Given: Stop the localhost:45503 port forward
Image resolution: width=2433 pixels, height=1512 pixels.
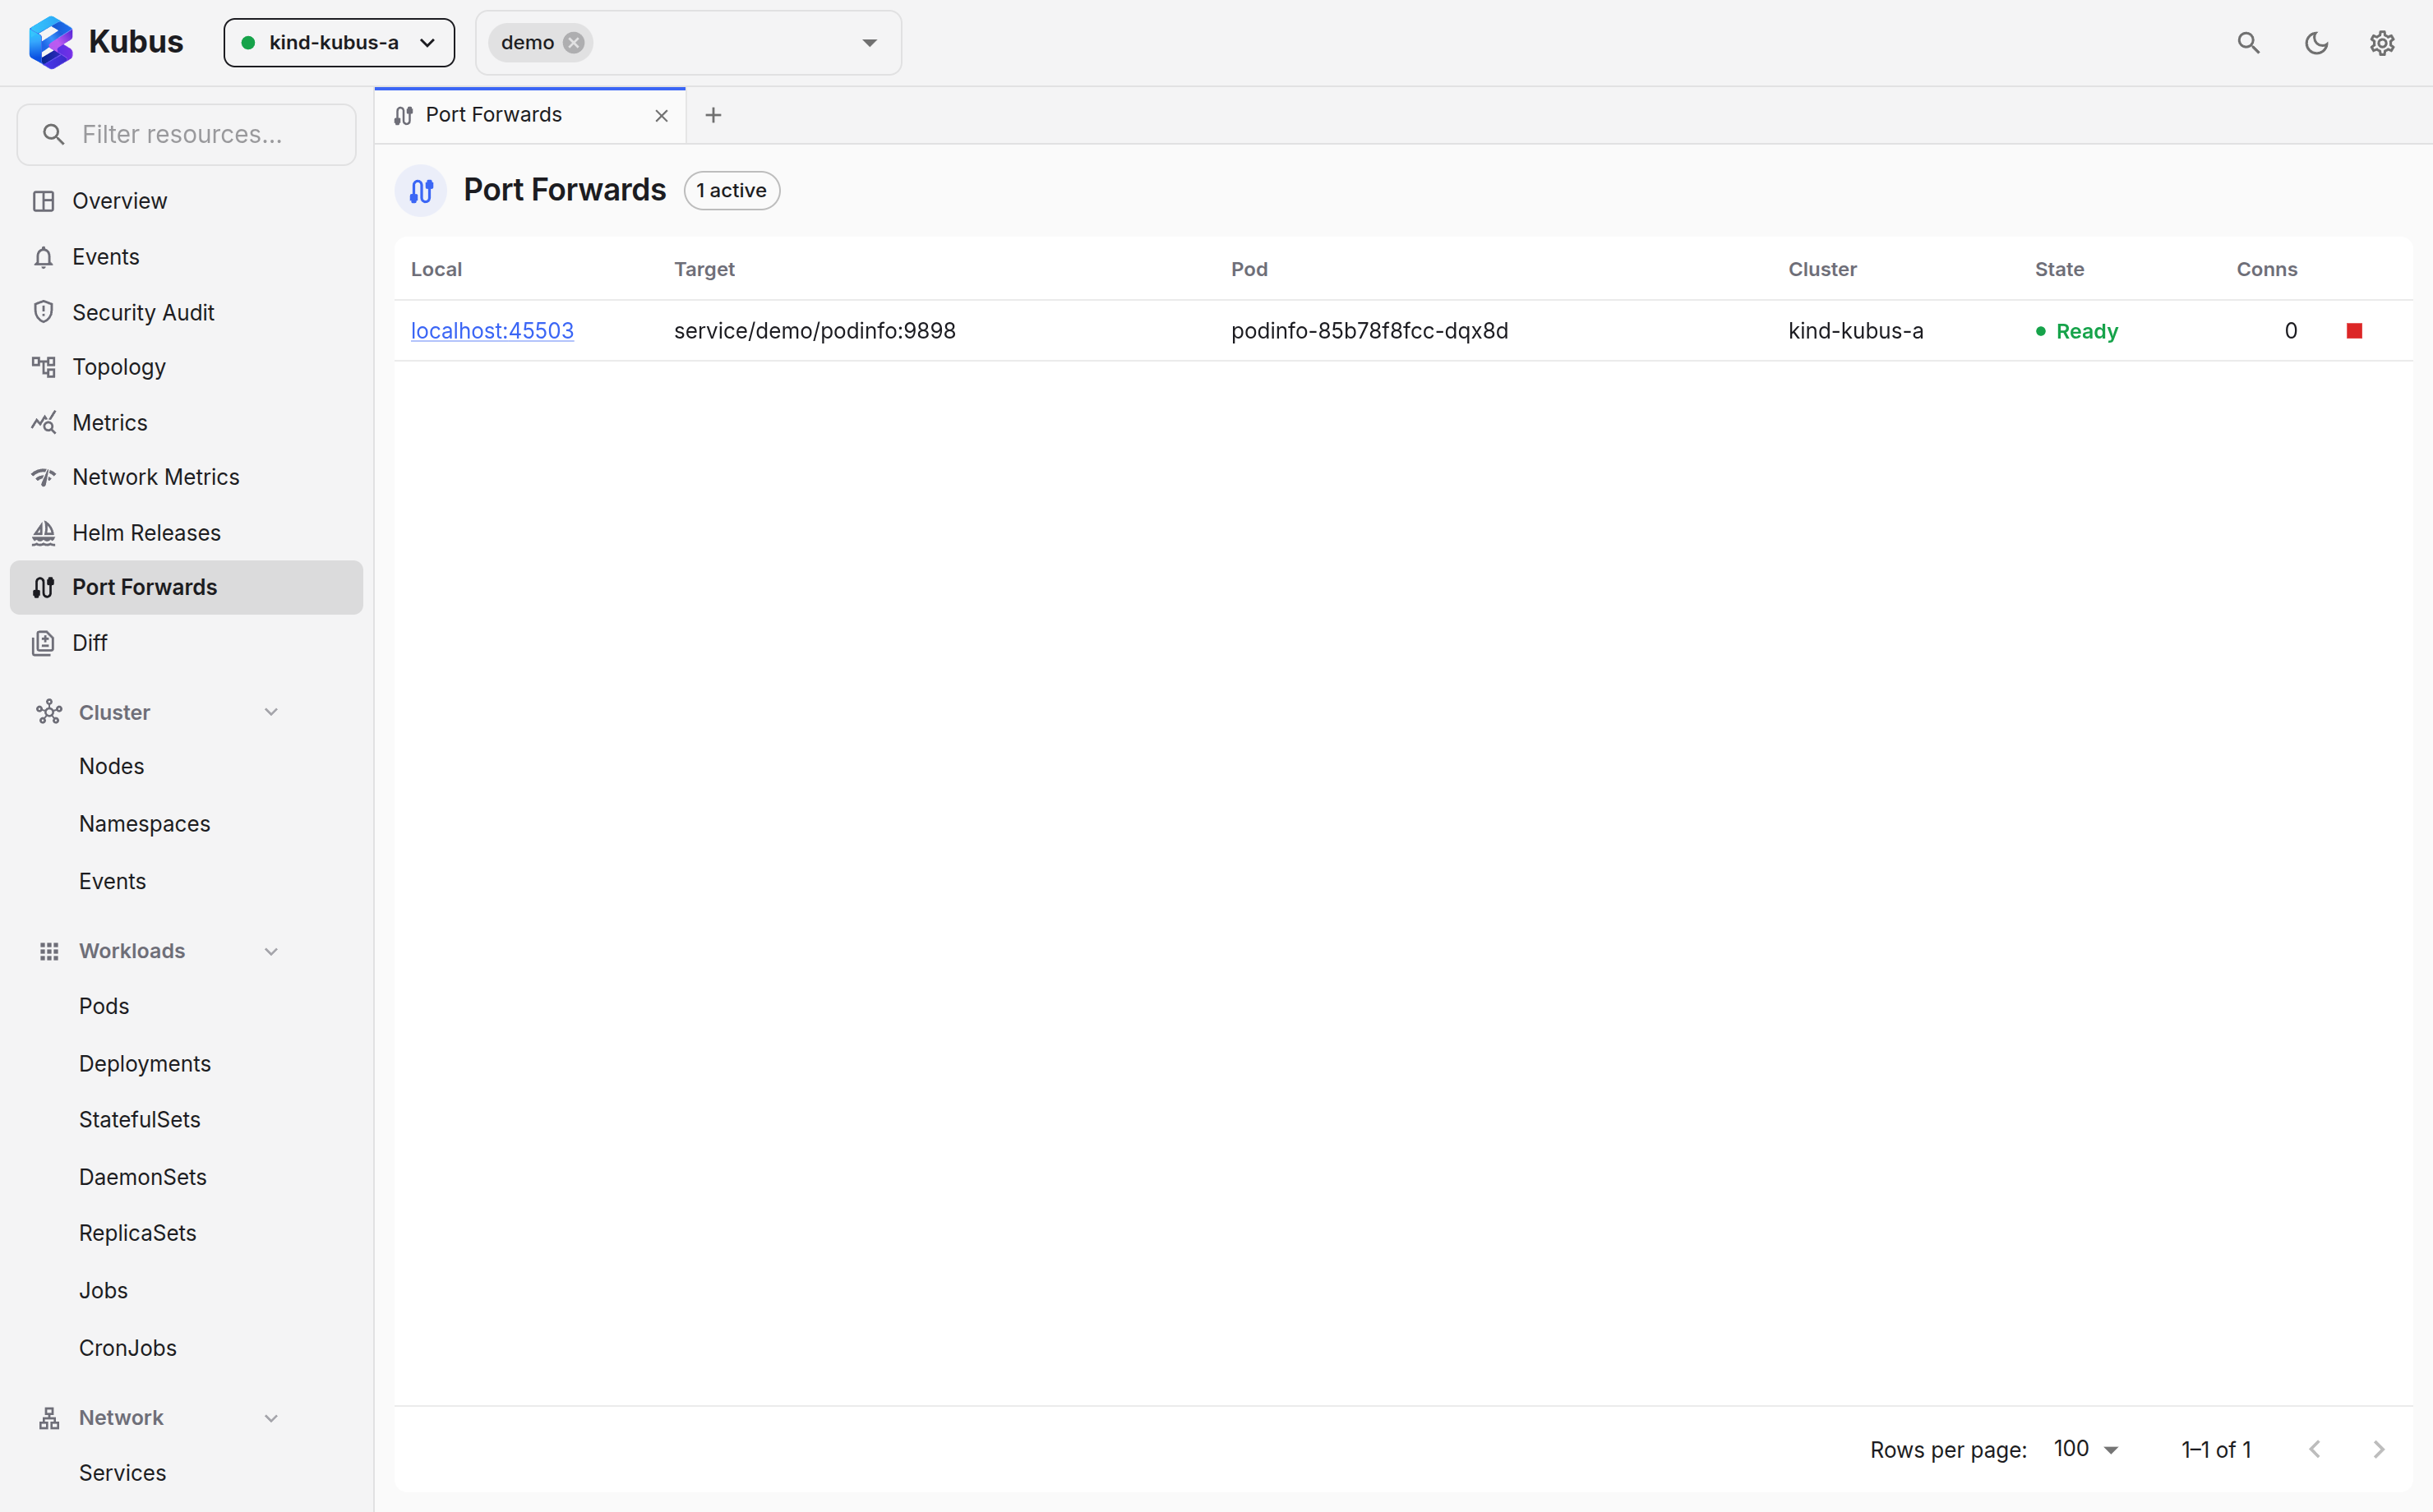Looking at the screenshot, I should tap(2354, 331).
